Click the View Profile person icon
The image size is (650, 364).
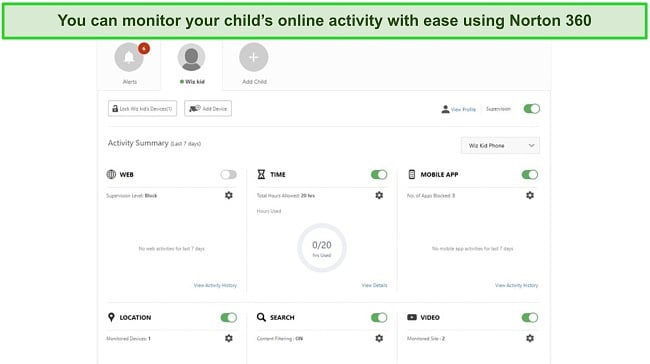(x=445, y=109)
